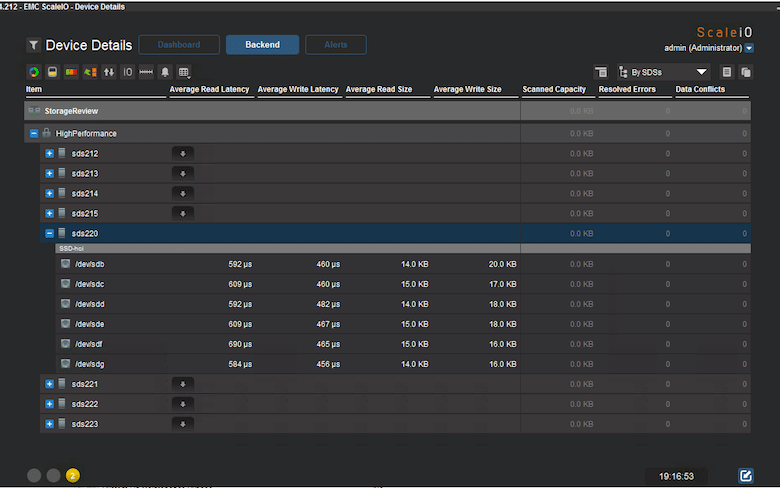Image resolution: width=780 pixels, height=488 pixels.
Task: Click the down-arrow button in sds212 row
Action: coord(183,154)
